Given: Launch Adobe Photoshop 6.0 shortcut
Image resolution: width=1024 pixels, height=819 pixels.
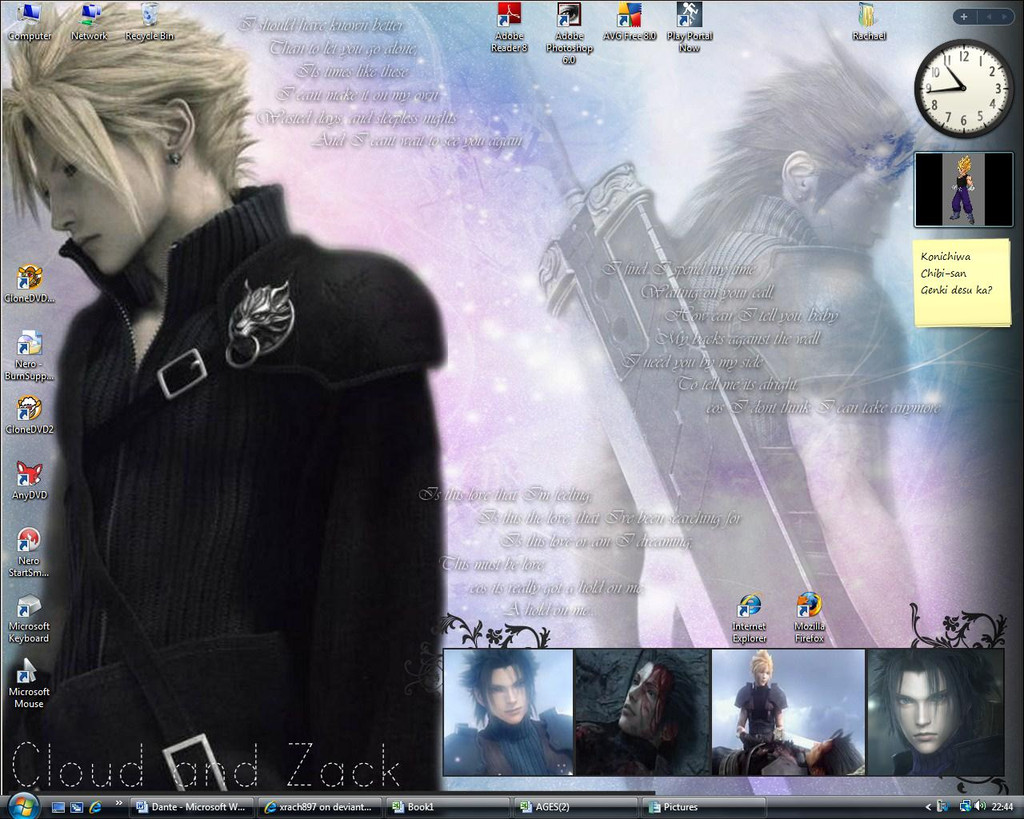Looking at the screenshot, I should (x=569, y=33).
